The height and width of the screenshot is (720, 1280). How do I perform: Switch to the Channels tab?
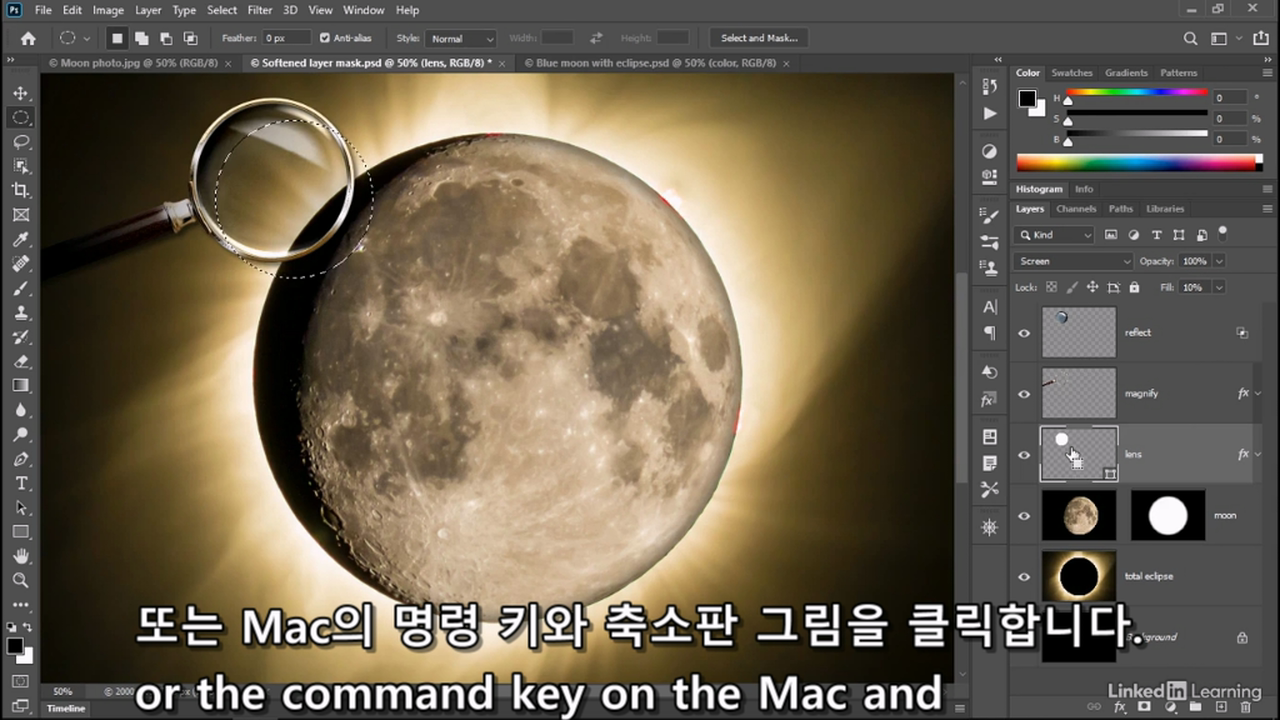click(x=1076, y=209)
